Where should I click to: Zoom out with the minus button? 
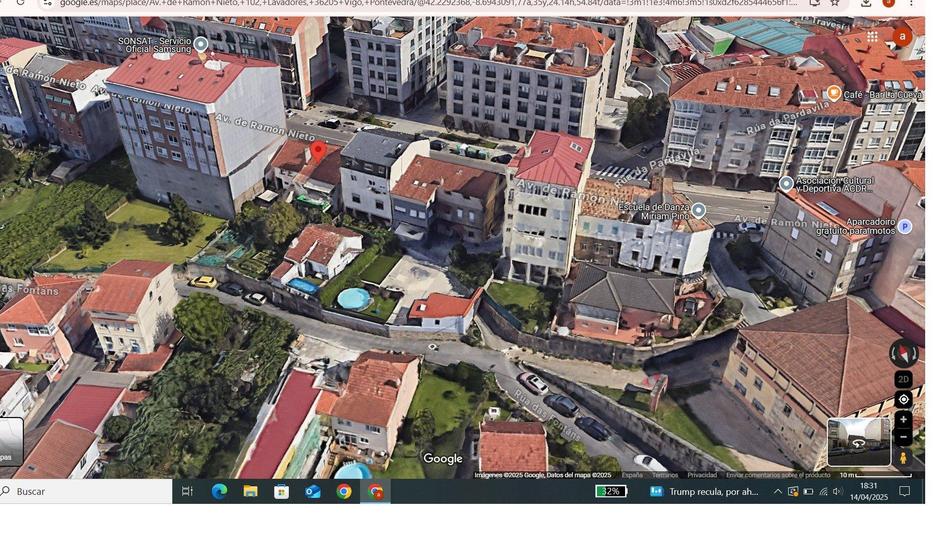[903, 438]
